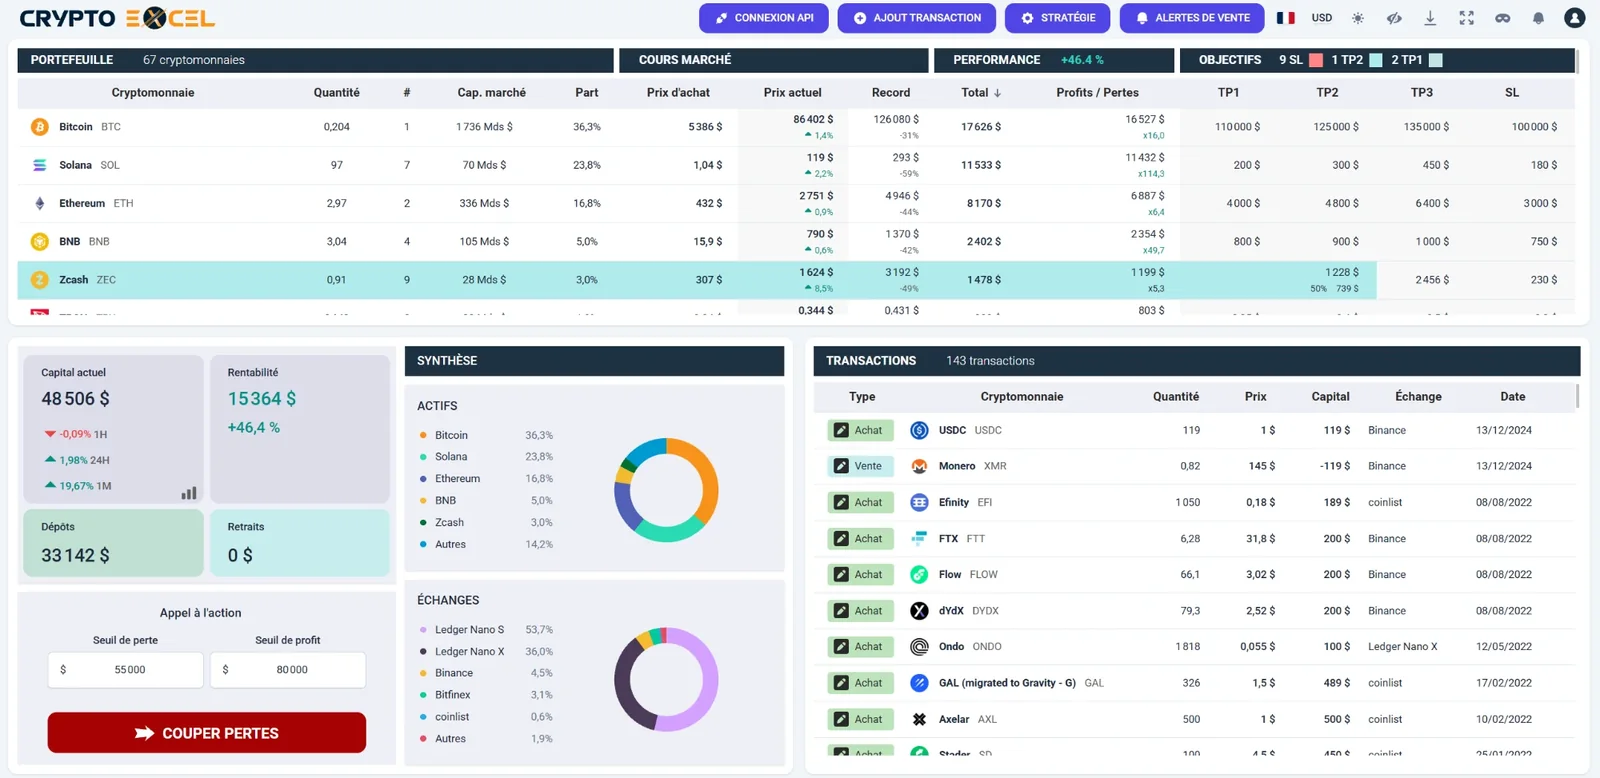This screenshot has height=778, width=1600.
Task: Click the Ethereum coin icon
Action: point(40,203)
